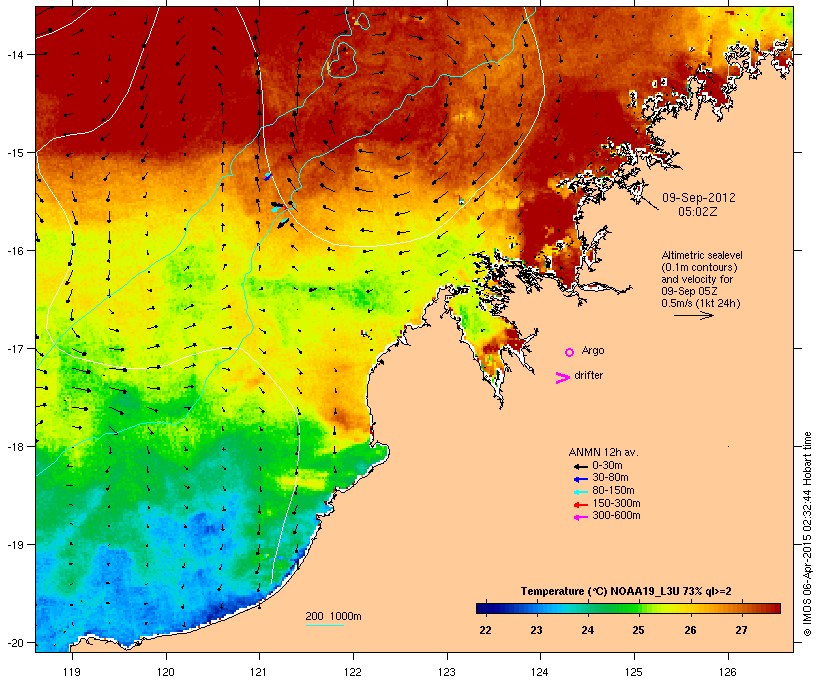Click the red 150-300m arrow legend icon

(580, 505)
